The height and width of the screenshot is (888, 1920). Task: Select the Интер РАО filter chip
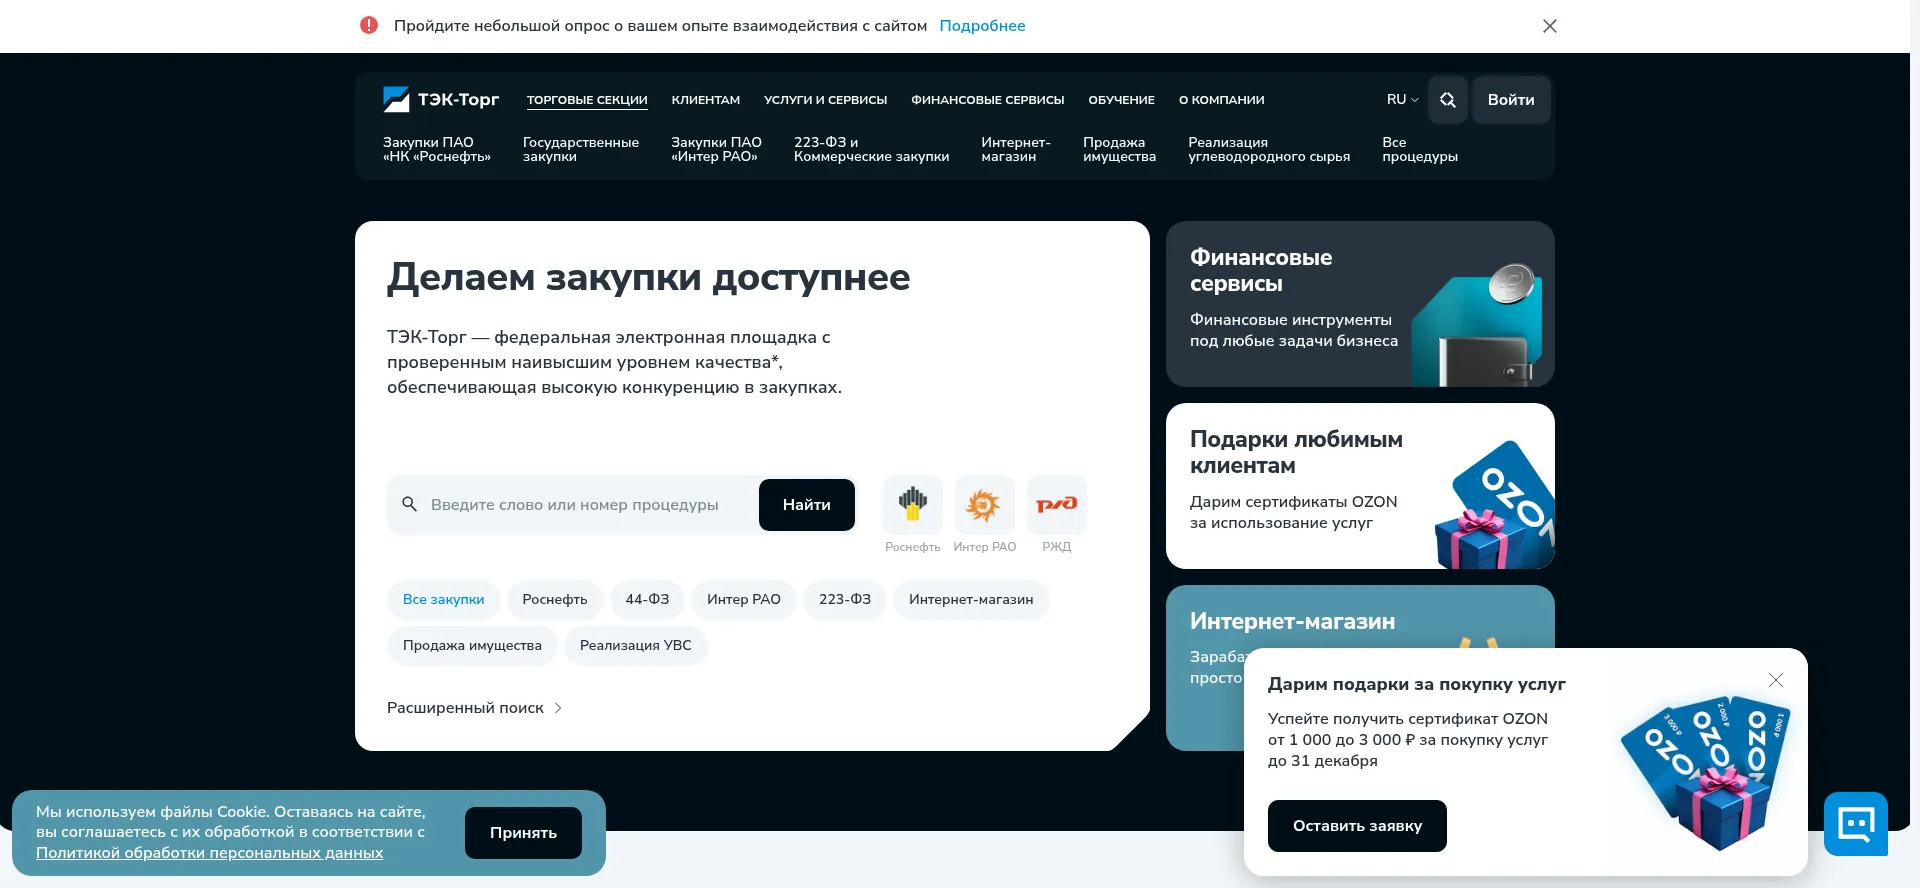pyautogui.click(x=744, y=600)
